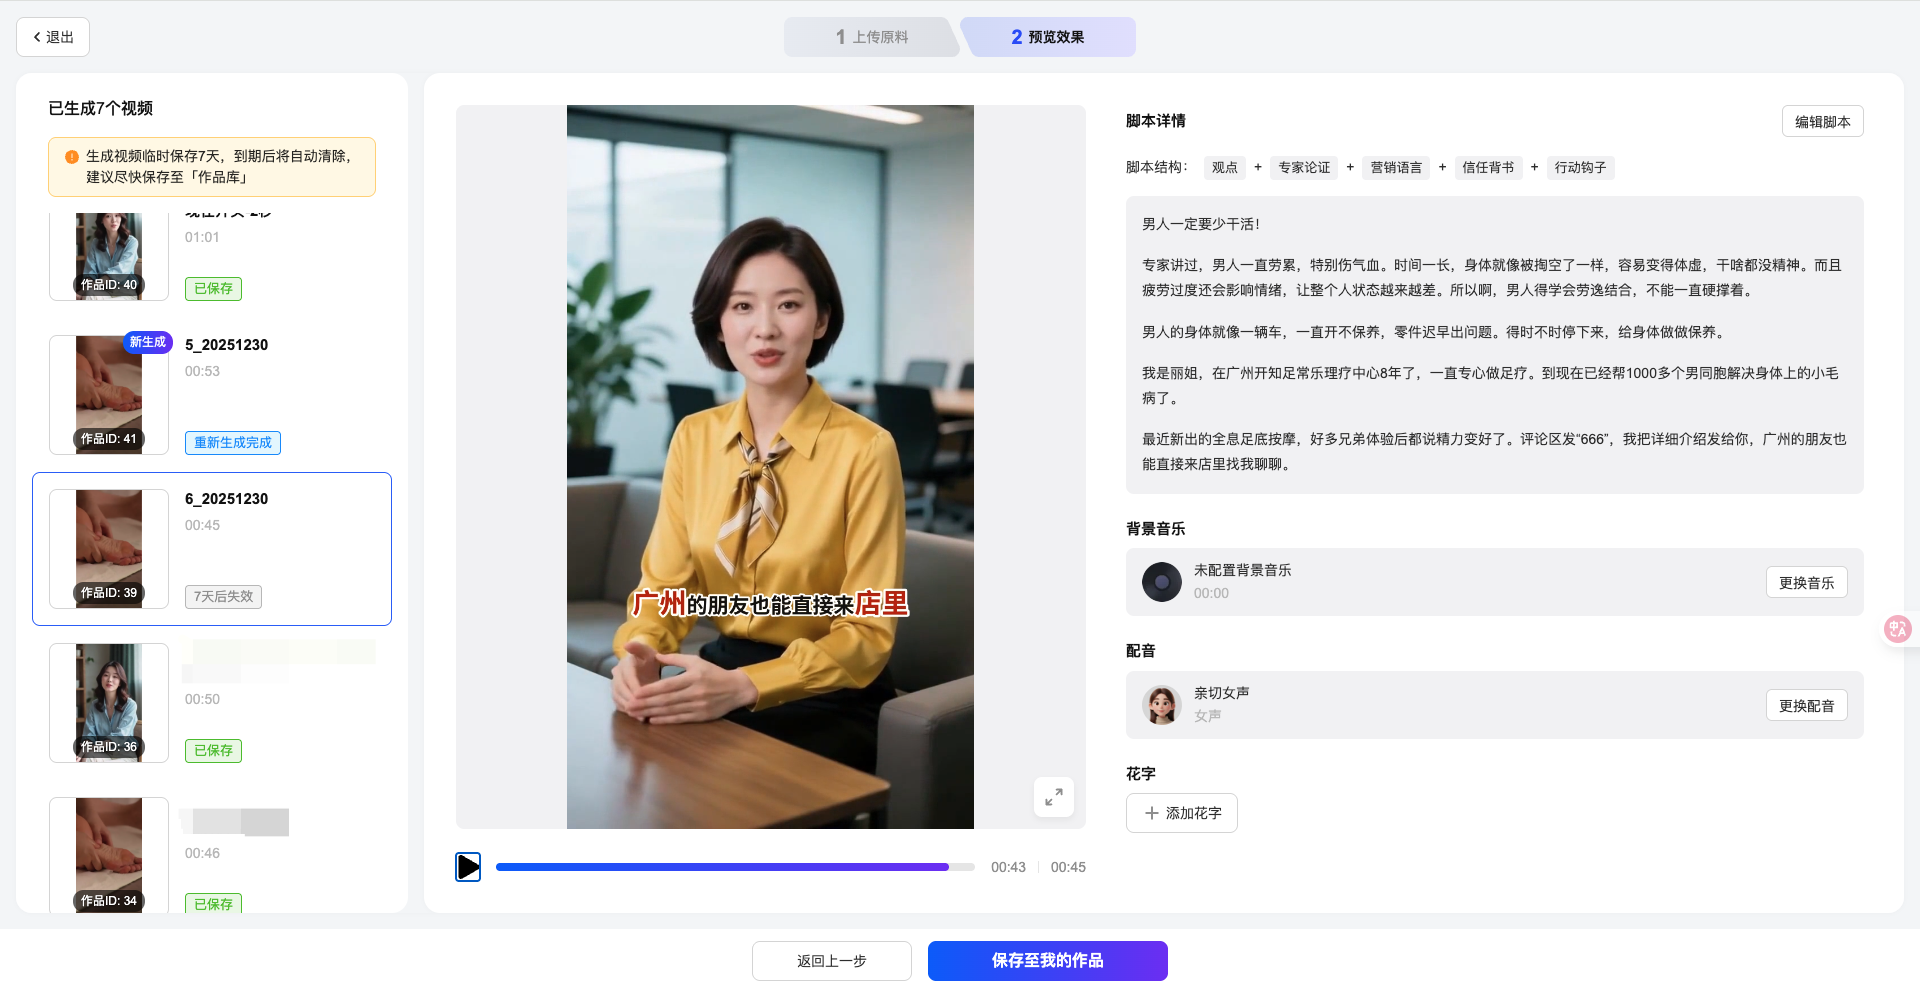Image resolution: width=1920 pixels, height=993 pixels.
Task: Click the 脚本详情 heading
Action: (1156, 121)
